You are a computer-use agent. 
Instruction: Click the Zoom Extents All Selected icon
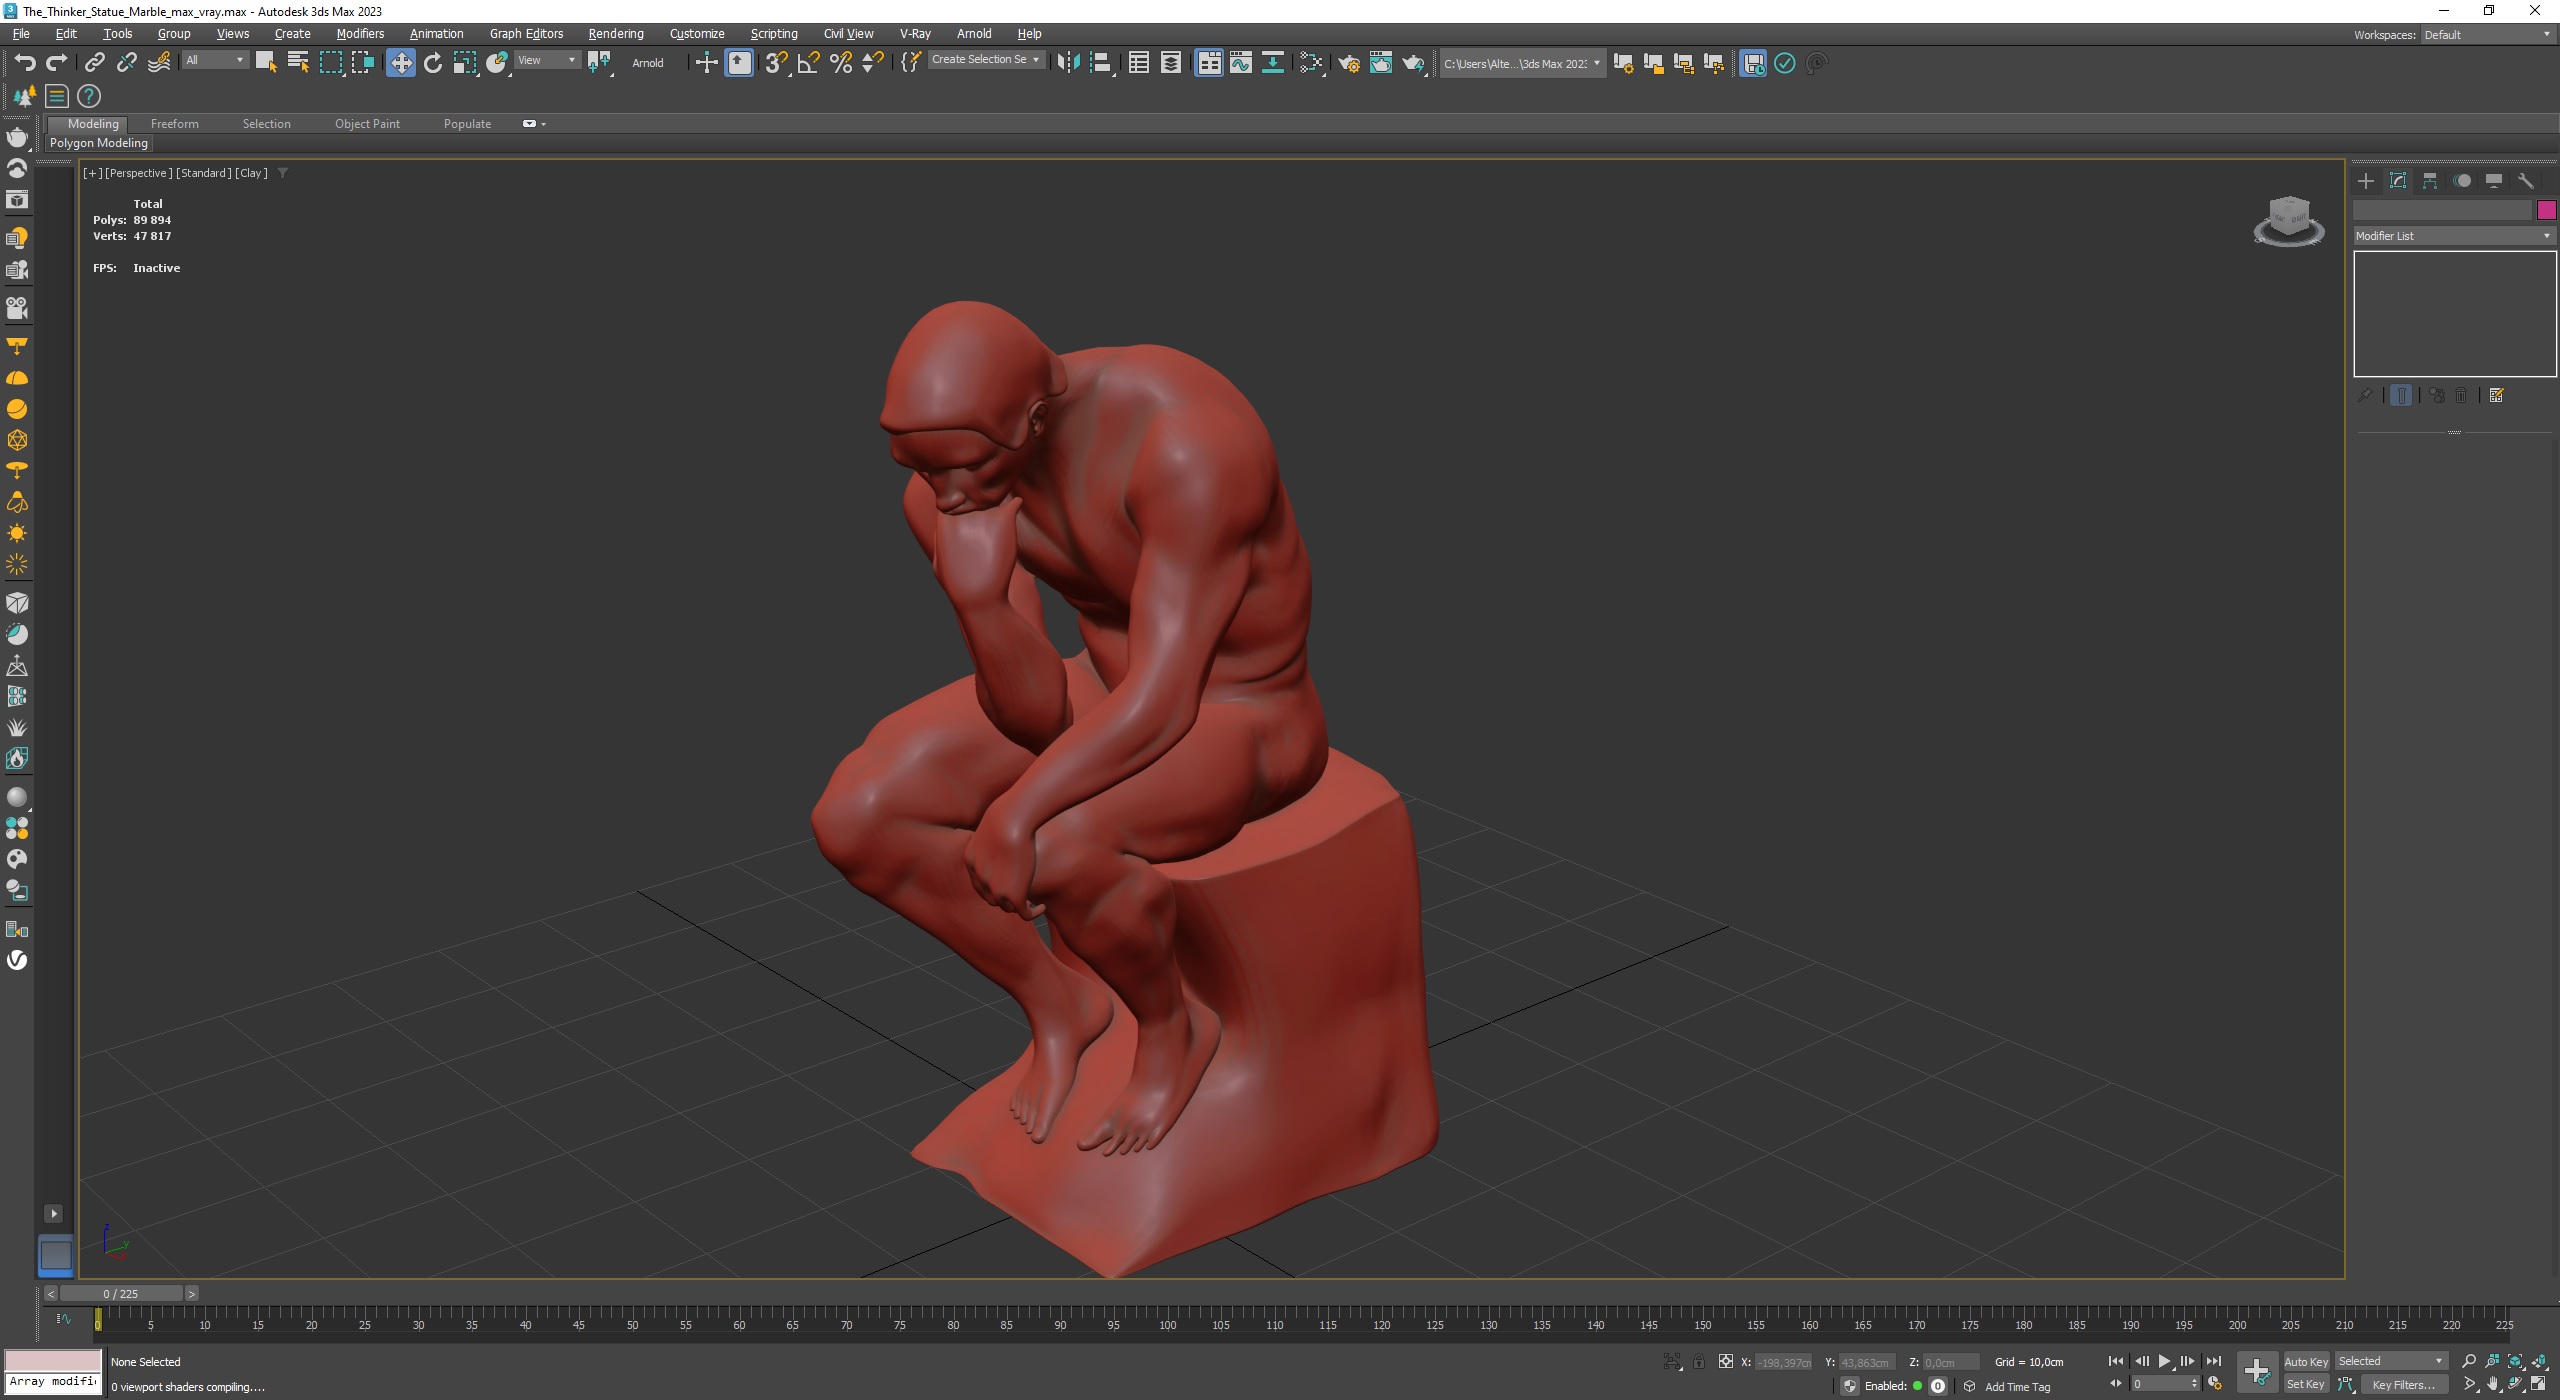pyautogui.click(x=2539, y=1361)
